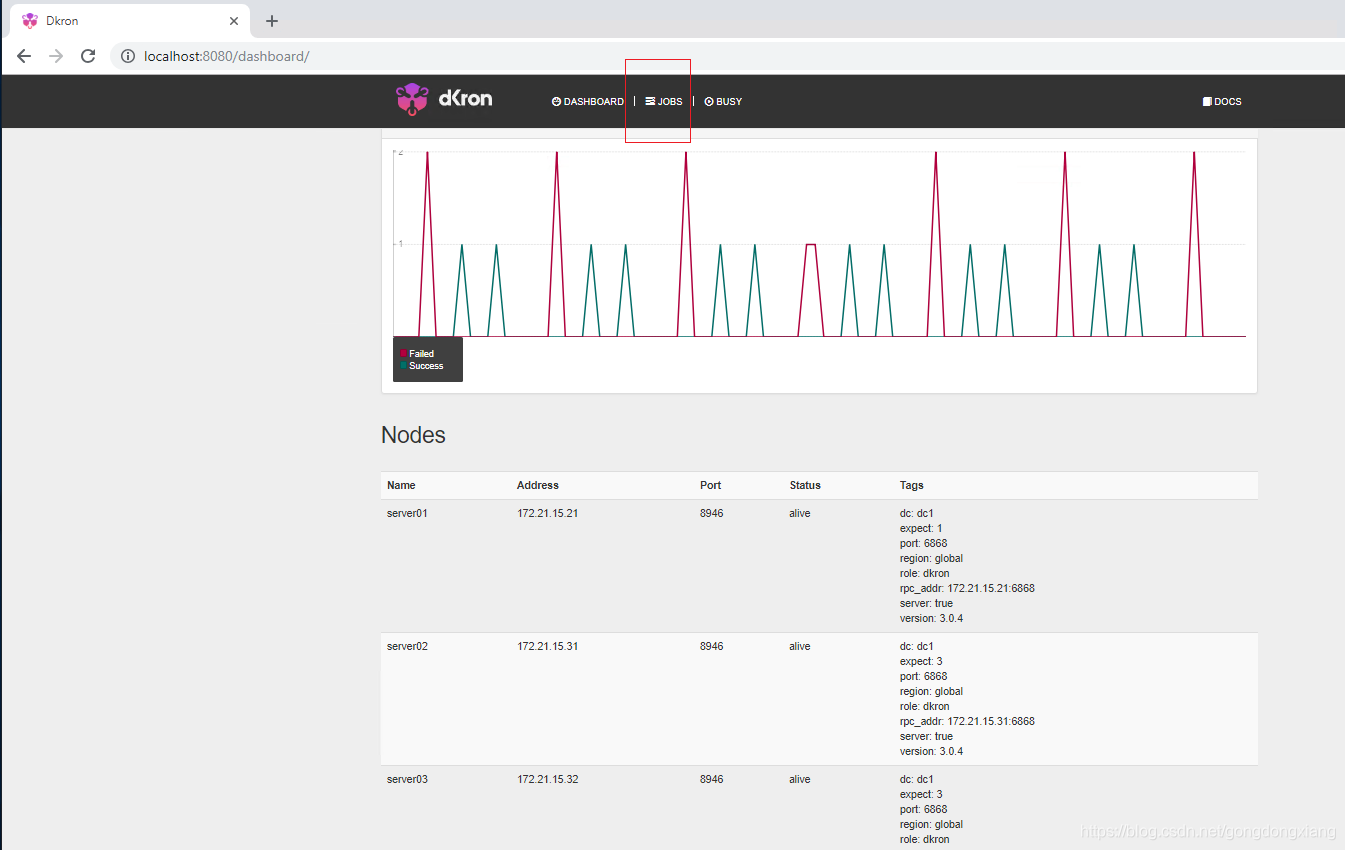
Task: Click the Tags column header
Action: [x=912, y=485]
